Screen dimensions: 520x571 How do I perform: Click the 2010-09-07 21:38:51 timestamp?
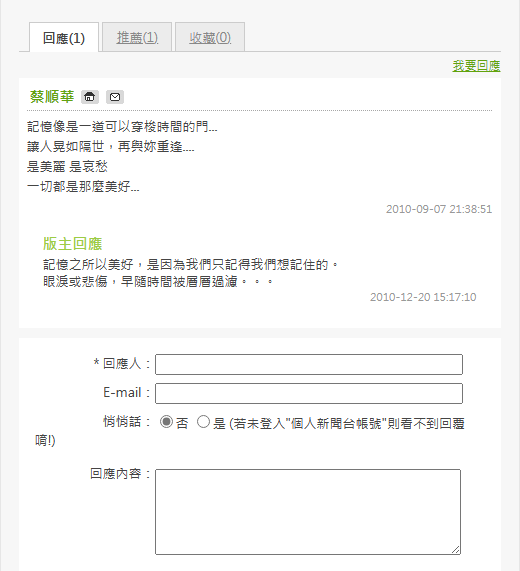coord(439,209)
